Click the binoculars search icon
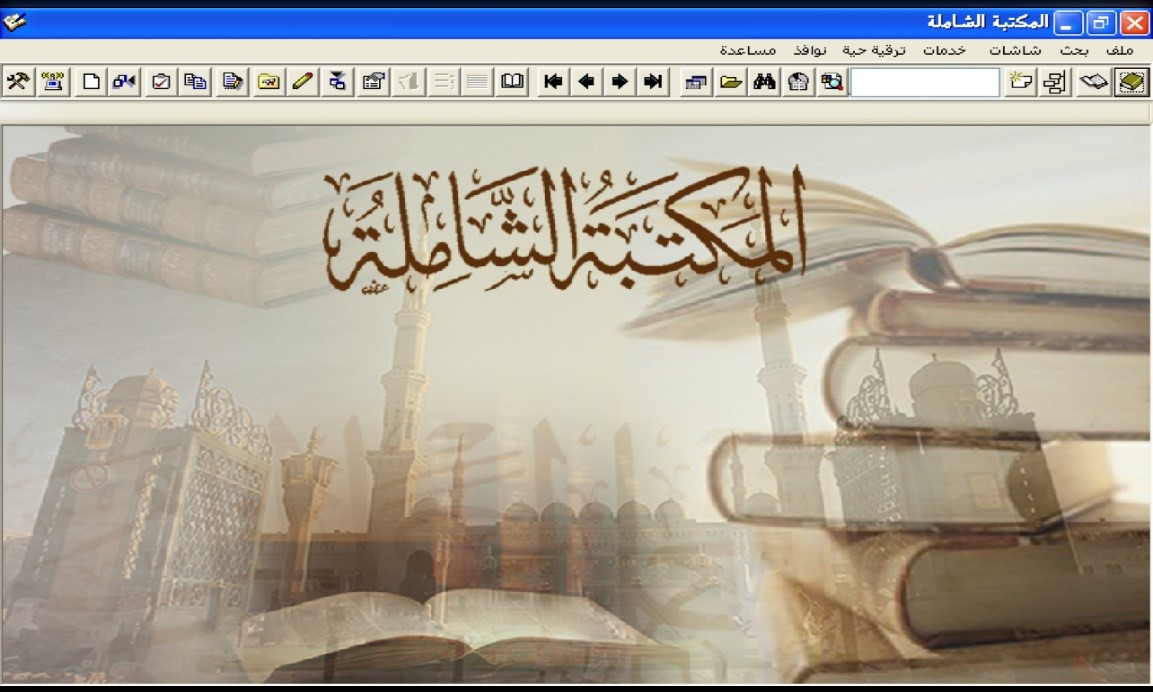 (x=765, y=82)
